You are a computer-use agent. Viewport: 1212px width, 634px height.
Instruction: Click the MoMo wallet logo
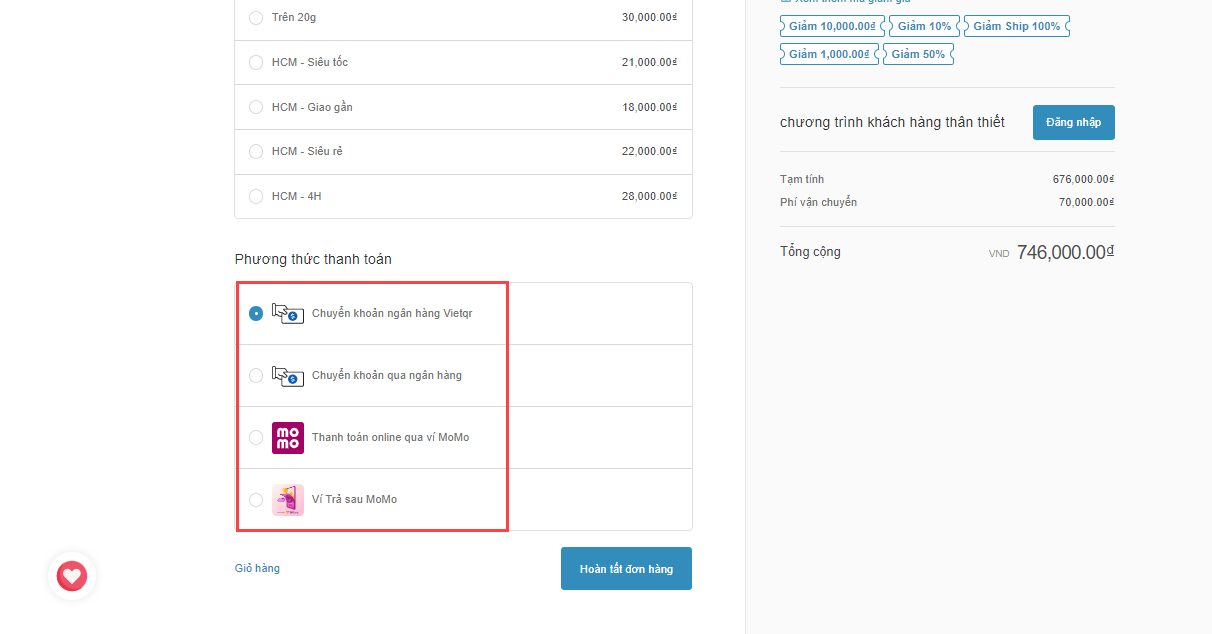coord(288,438)
